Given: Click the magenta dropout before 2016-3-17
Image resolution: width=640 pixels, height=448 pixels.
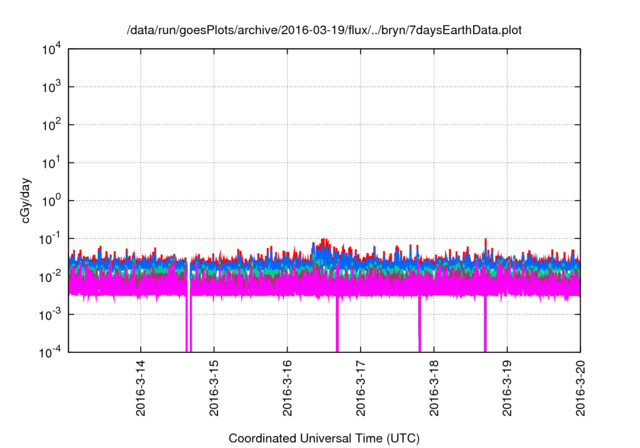Looking at the screenshot, I should (x=337, y=324).
